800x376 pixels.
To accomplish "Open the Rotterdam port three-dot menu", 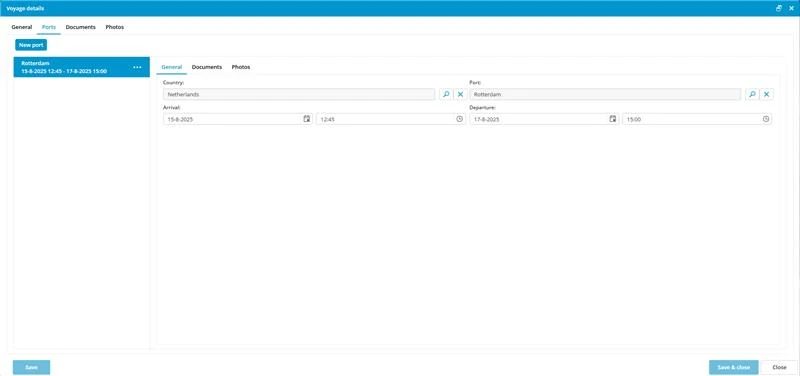I will point(137,67).
